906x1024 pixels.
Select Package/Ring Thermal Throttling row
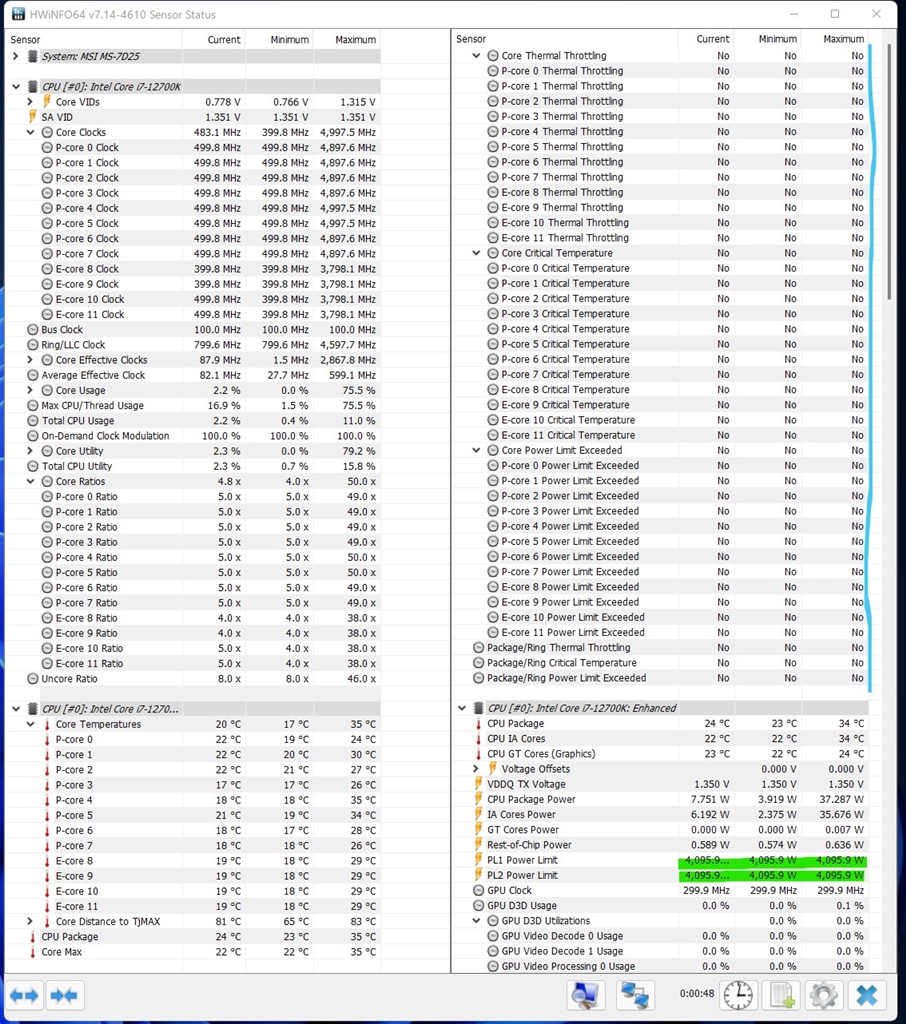660,648
